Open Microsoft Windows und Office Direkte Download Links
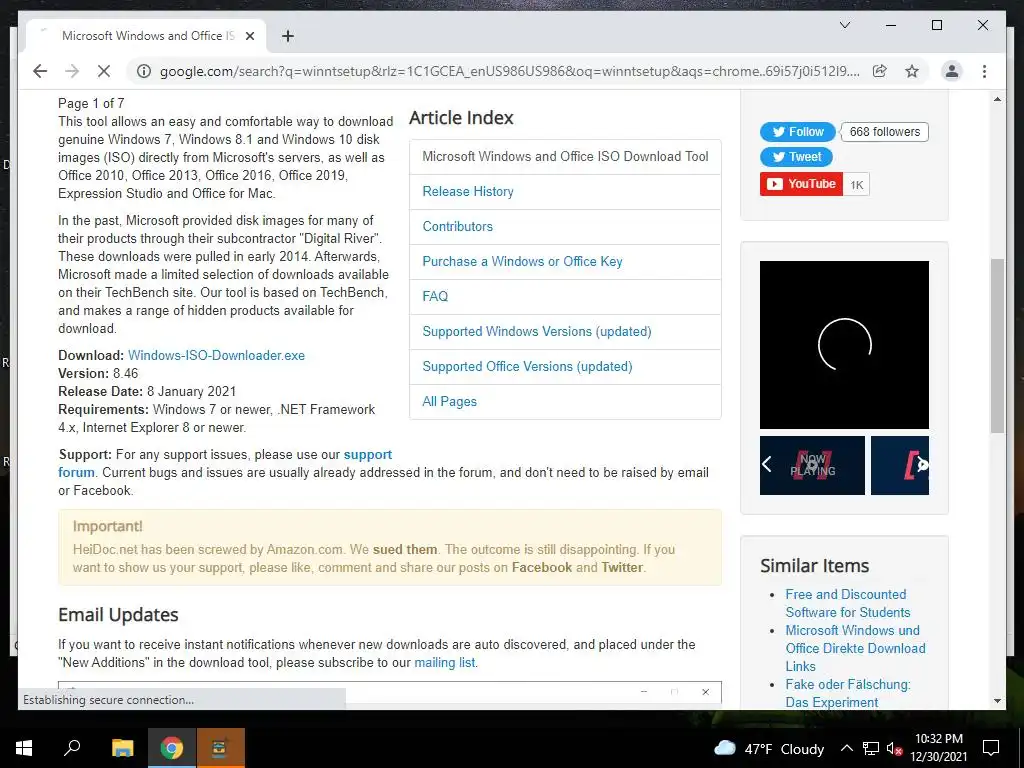The width and height of the screenshot is (1024, 768). point(856,648)
